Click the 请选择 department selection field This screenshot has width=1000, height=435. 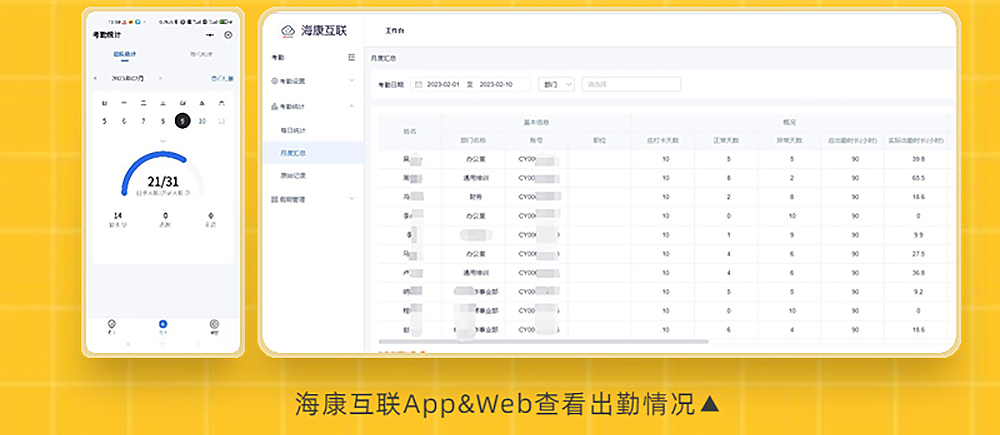click(x=631, y=84)
